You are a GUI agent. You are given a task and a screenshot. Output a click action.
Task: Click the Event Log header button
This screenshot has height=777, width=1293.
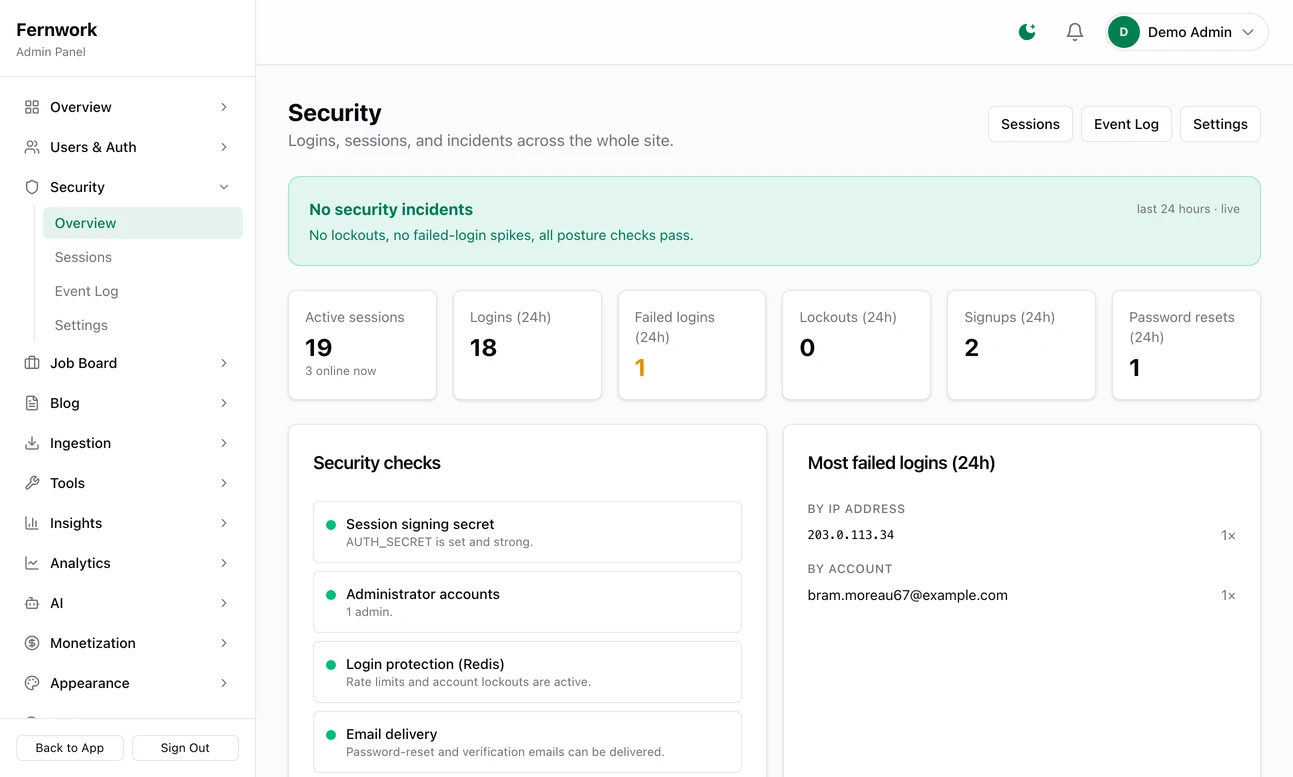pos(1126,124)
